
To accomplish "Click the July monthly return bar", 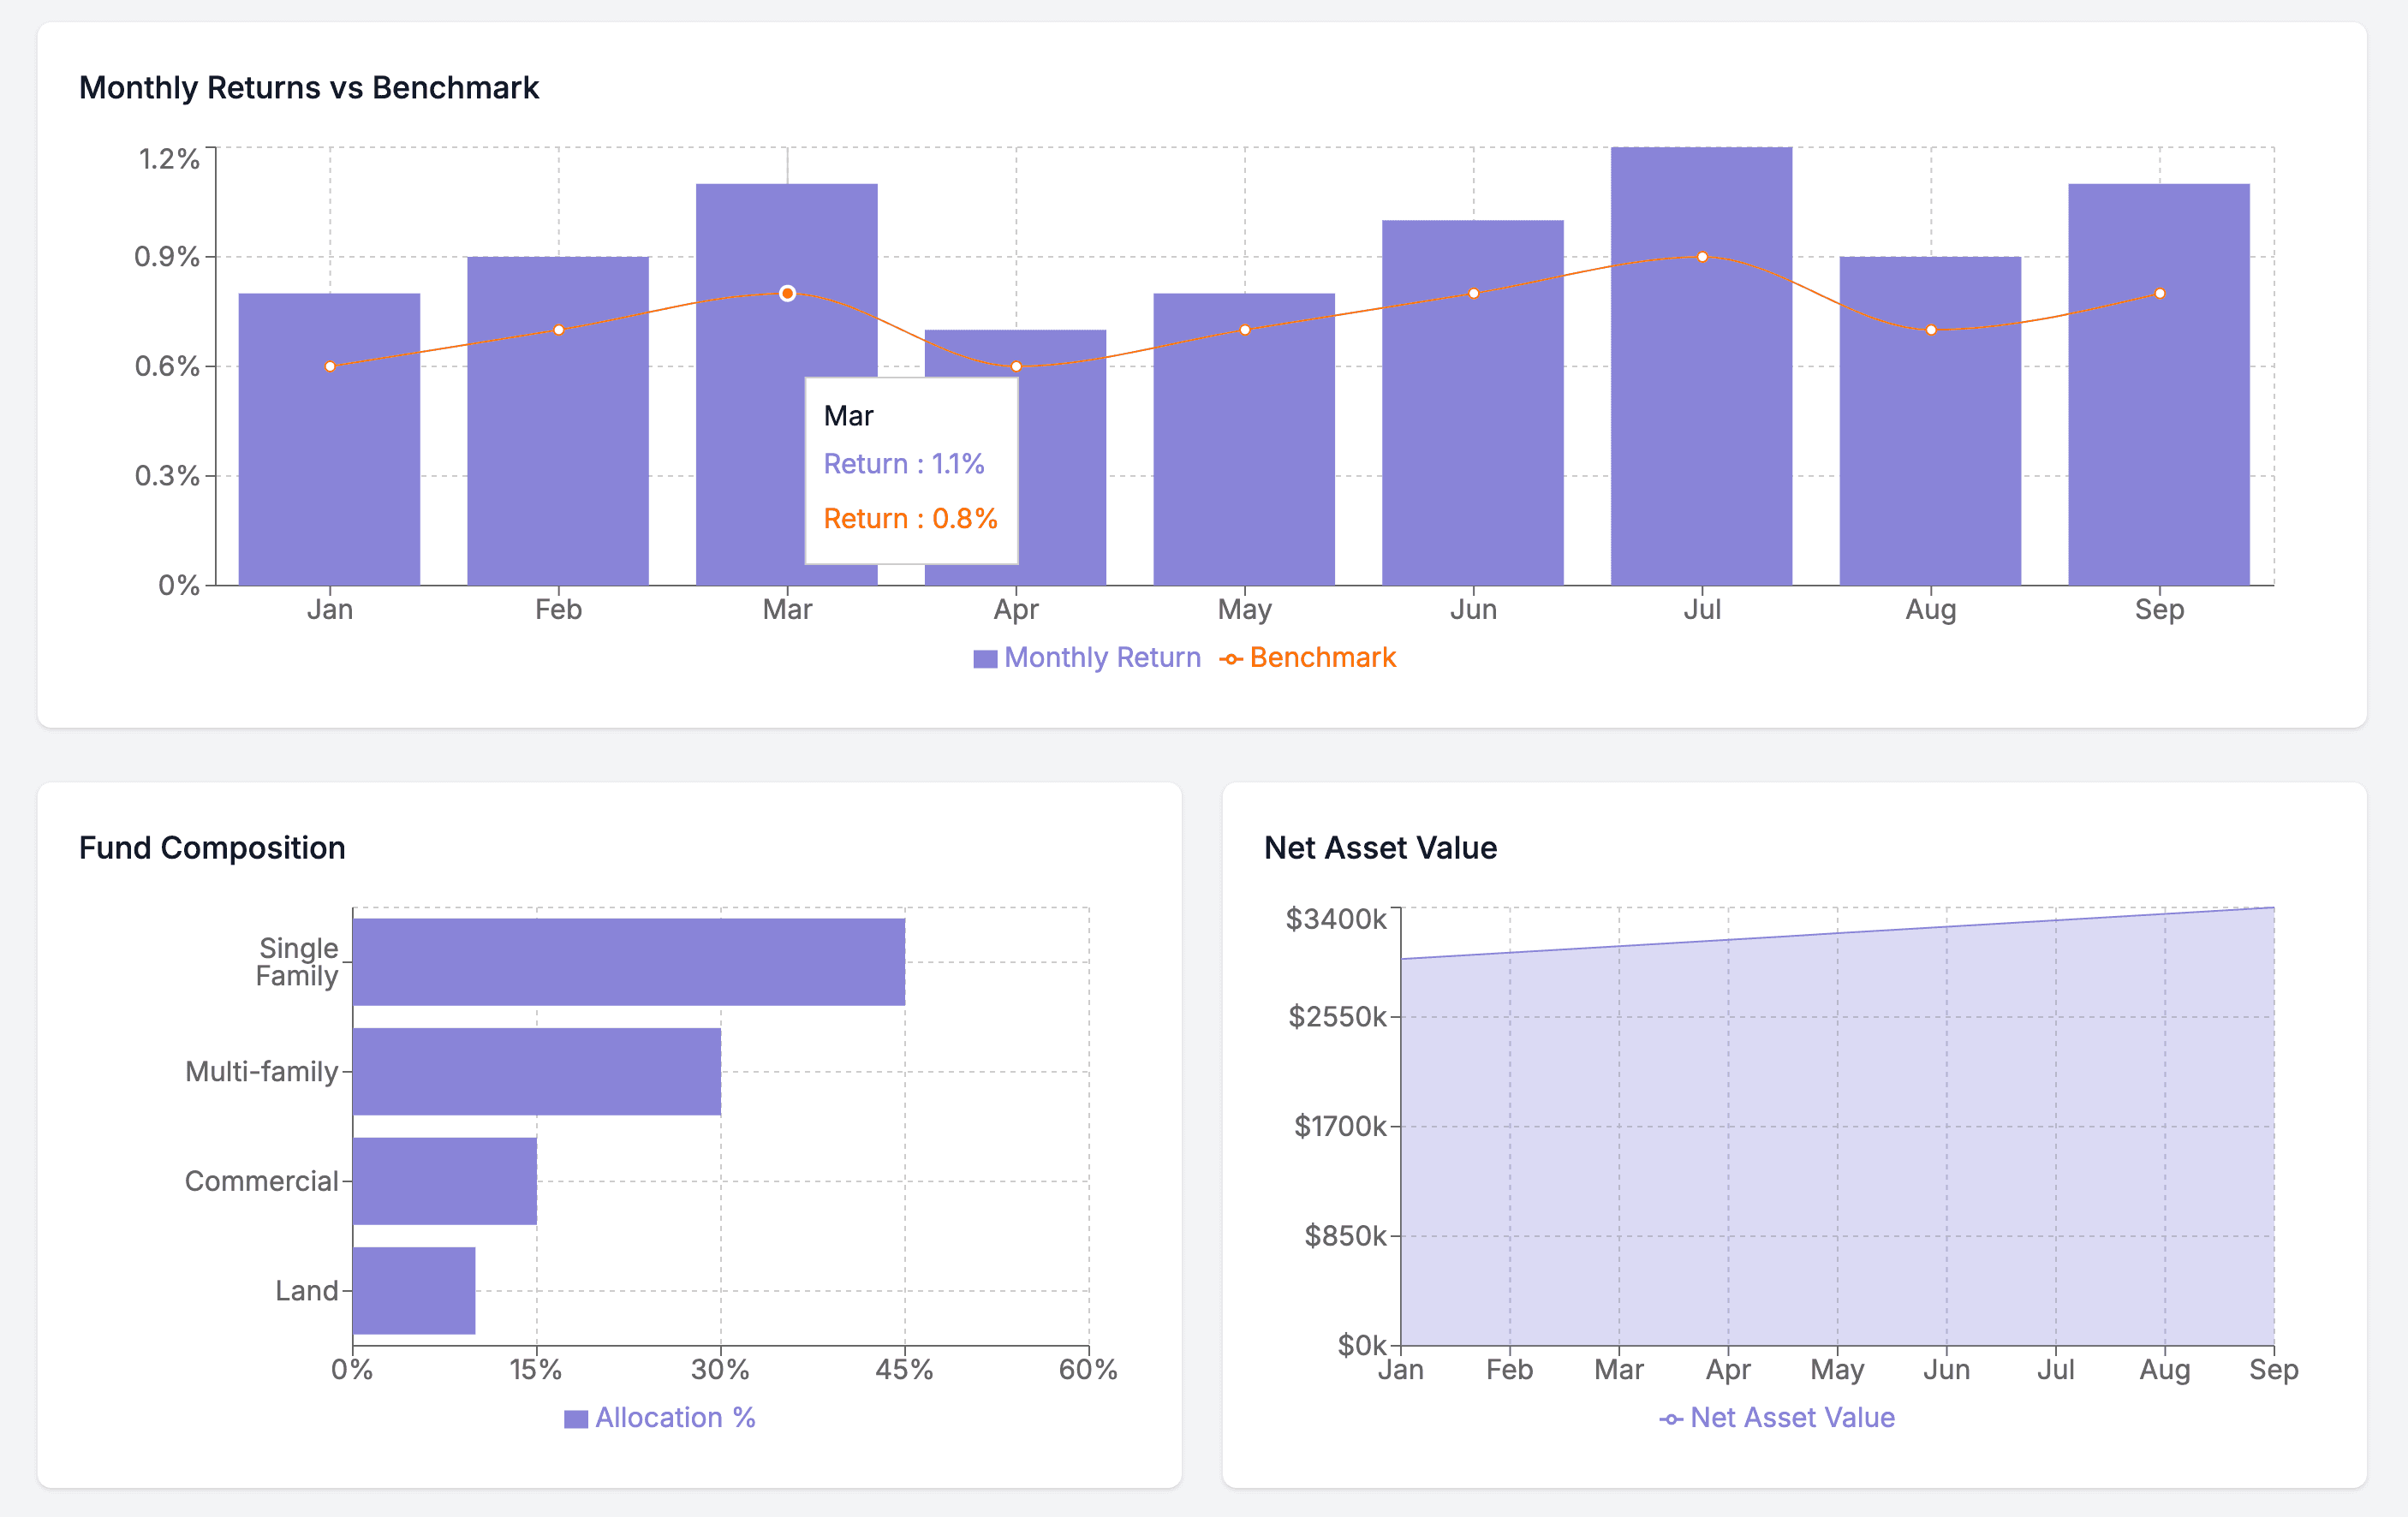I will (x=1701, y=420).
